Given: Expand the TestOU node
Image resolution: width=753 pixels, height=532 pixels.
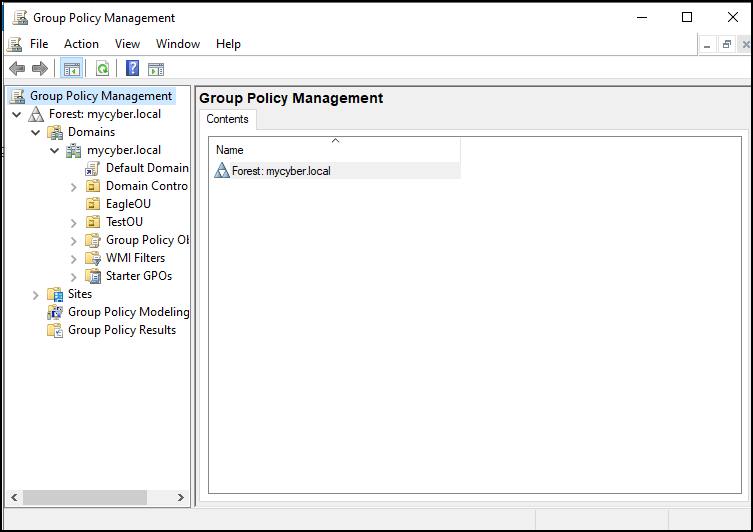Looking at the screenshot, I should (x=73, y=223).
